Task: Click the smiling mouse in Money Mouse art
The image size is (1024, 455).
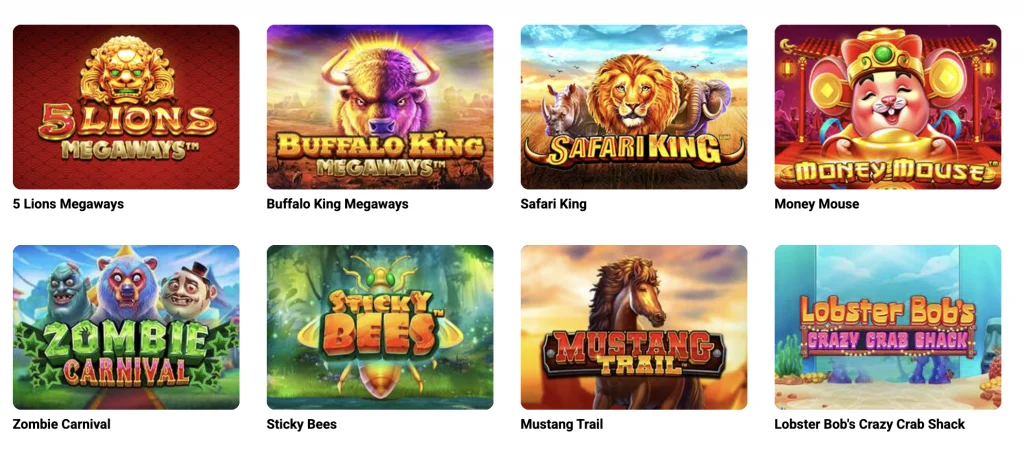Action: (x=886, y=98)
